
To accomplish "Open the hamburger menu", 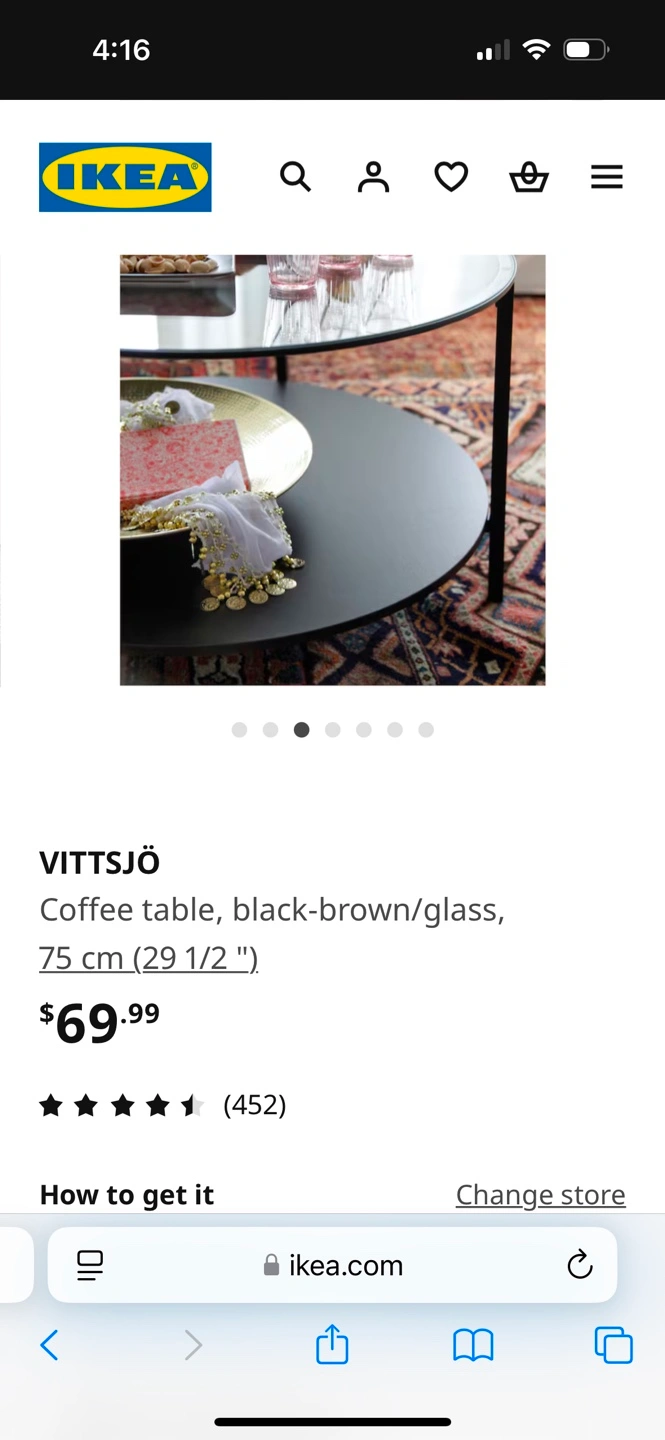I will tap(607, 177).
